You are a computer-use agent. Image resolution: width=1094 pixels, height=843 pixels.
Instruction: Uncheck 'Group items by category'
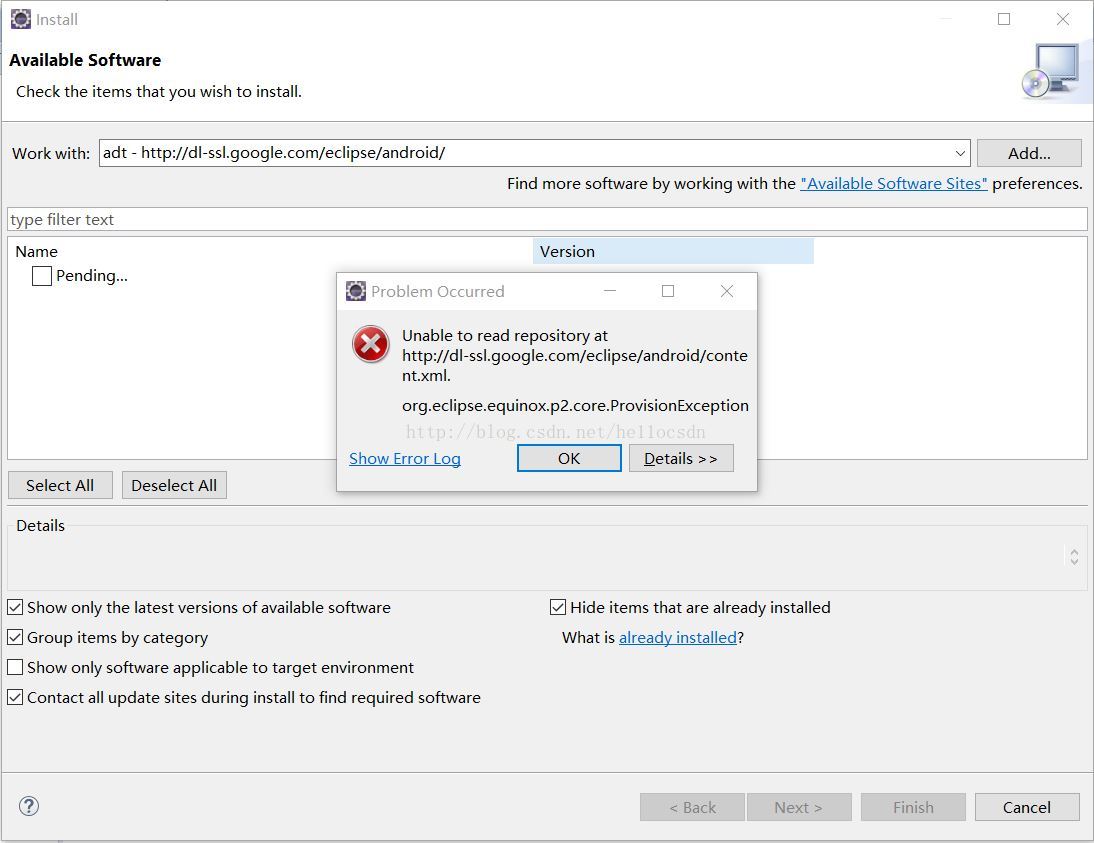(16, 637)
